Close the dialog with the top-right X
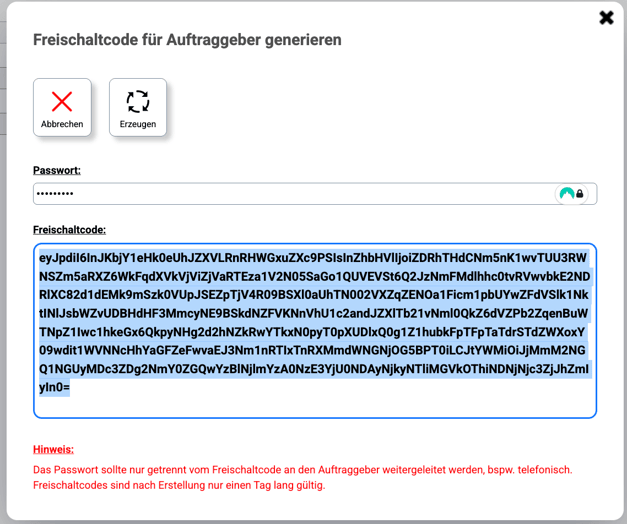 coord(606,17)
